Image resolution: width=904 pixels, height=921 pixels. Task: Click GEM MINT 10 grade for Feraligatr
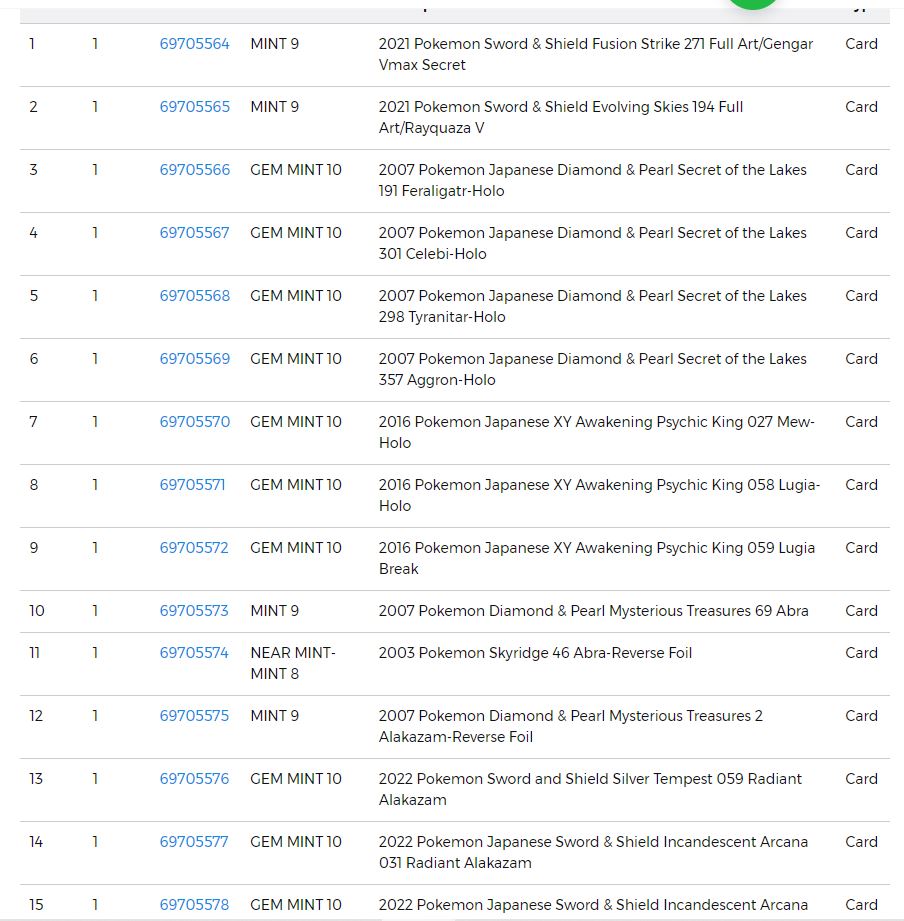[295, 170]
